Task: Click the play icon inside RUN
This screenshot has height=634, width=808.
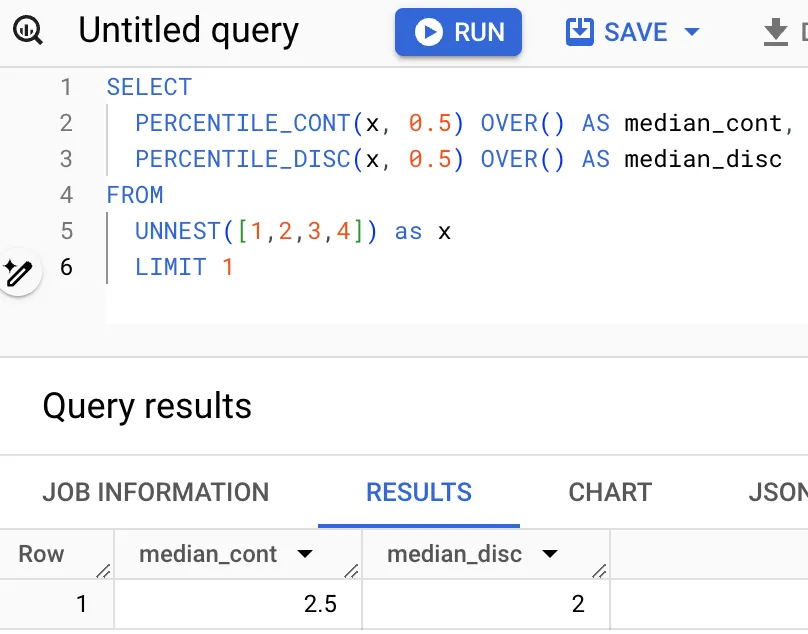Action: (428, 31)
